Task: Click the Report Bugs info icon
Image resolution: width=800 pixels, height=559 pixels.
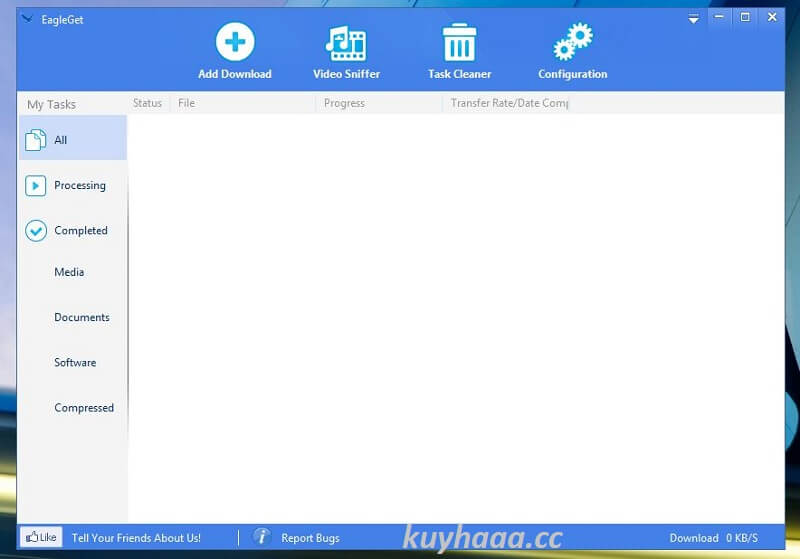Action: tap(262, 537)
